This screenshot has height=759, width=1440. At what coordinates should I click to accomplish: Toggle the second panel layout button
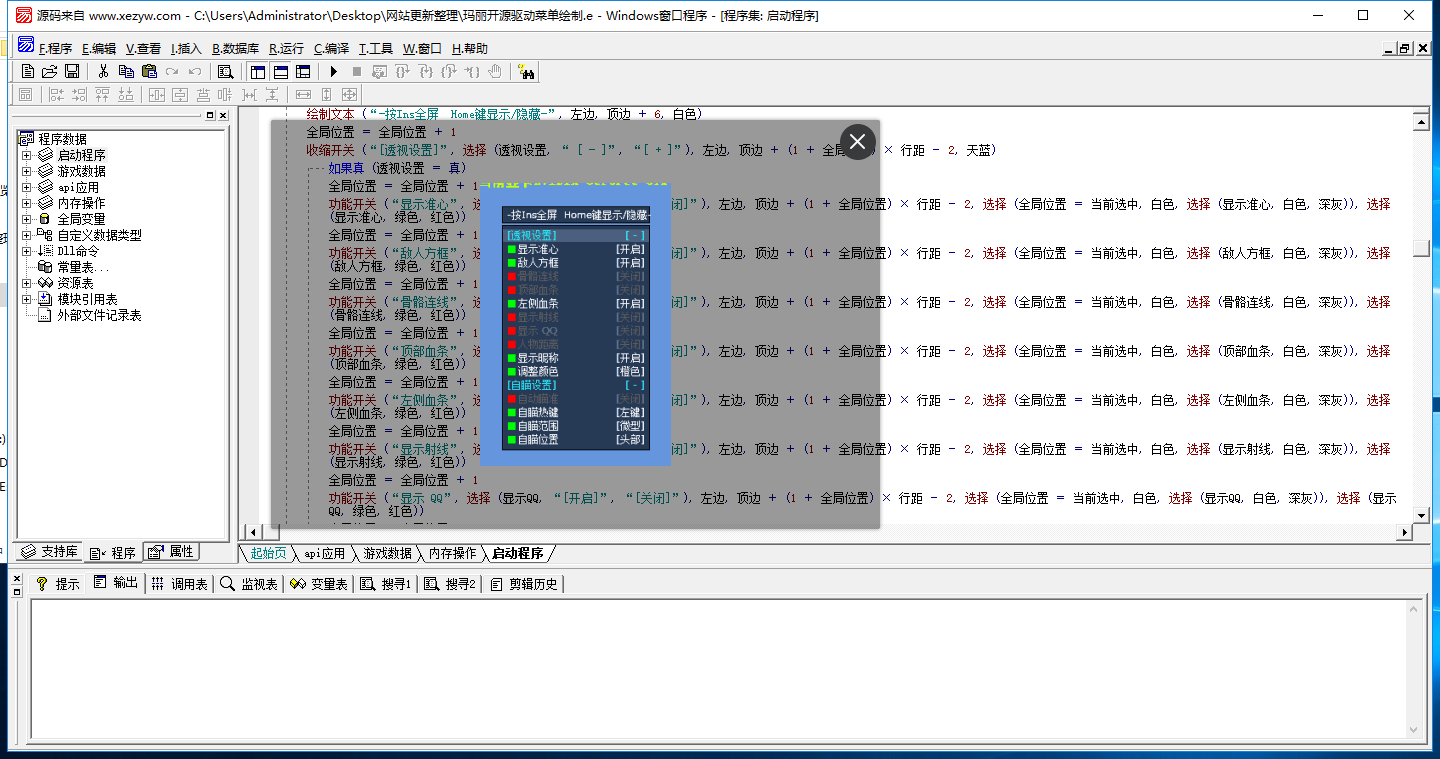tap(281, 72)
